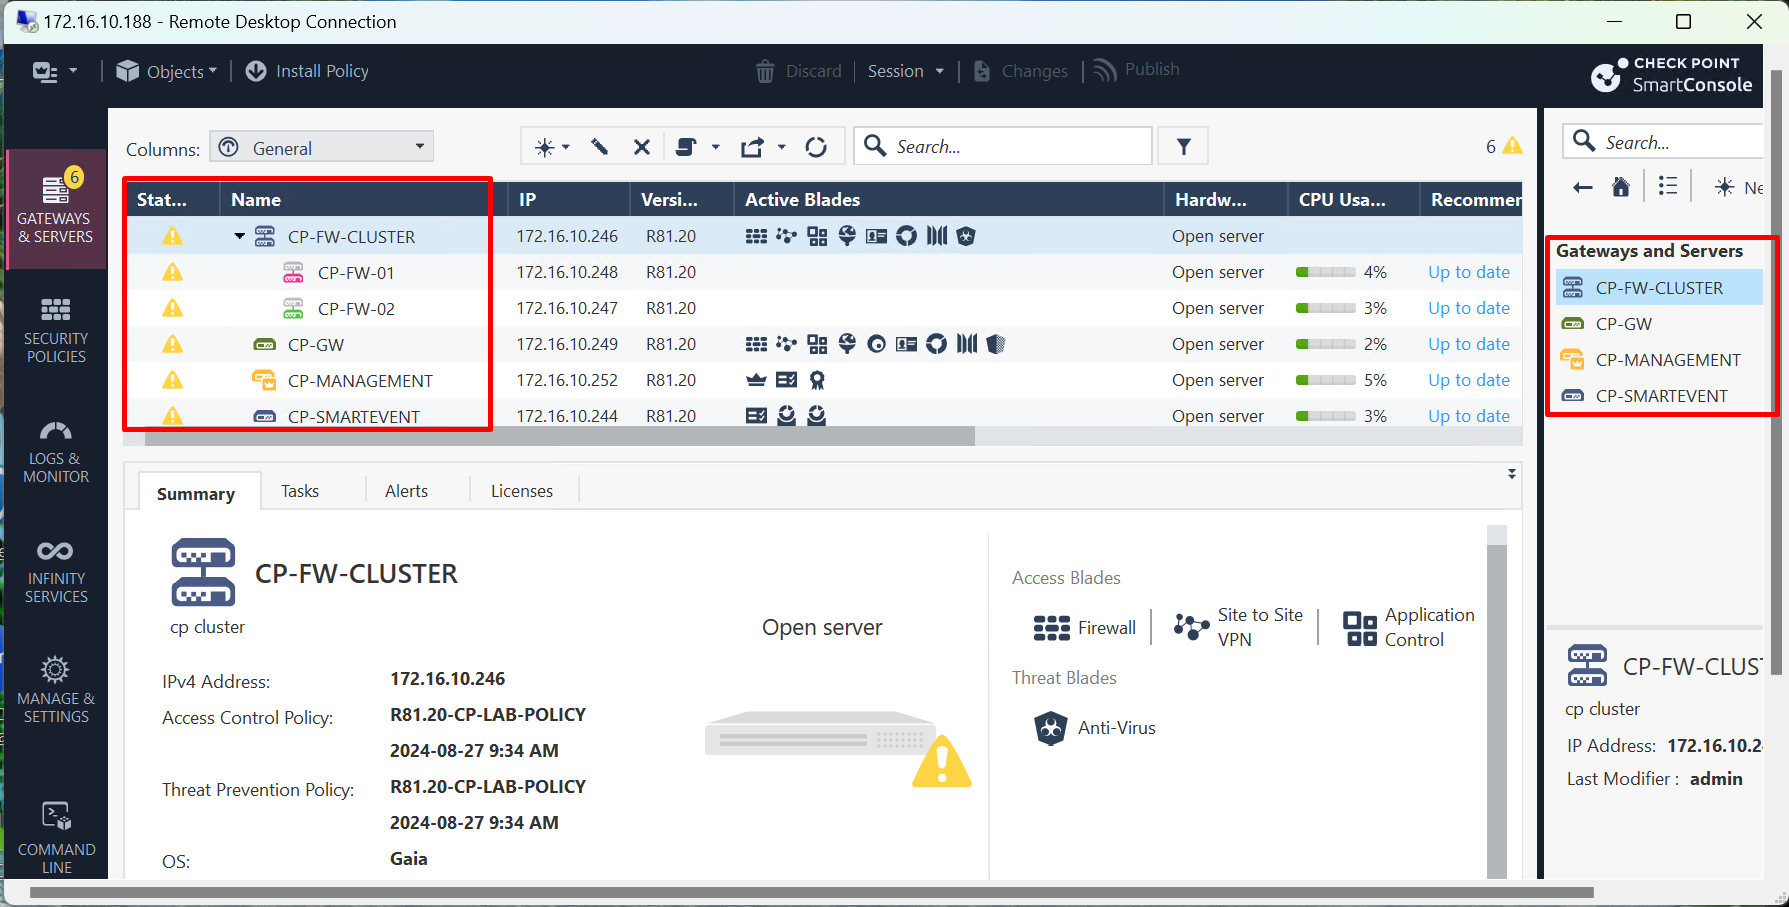1789x907 pixels.
Task: Switch to the Alerts tab
Action: (406, 490)
